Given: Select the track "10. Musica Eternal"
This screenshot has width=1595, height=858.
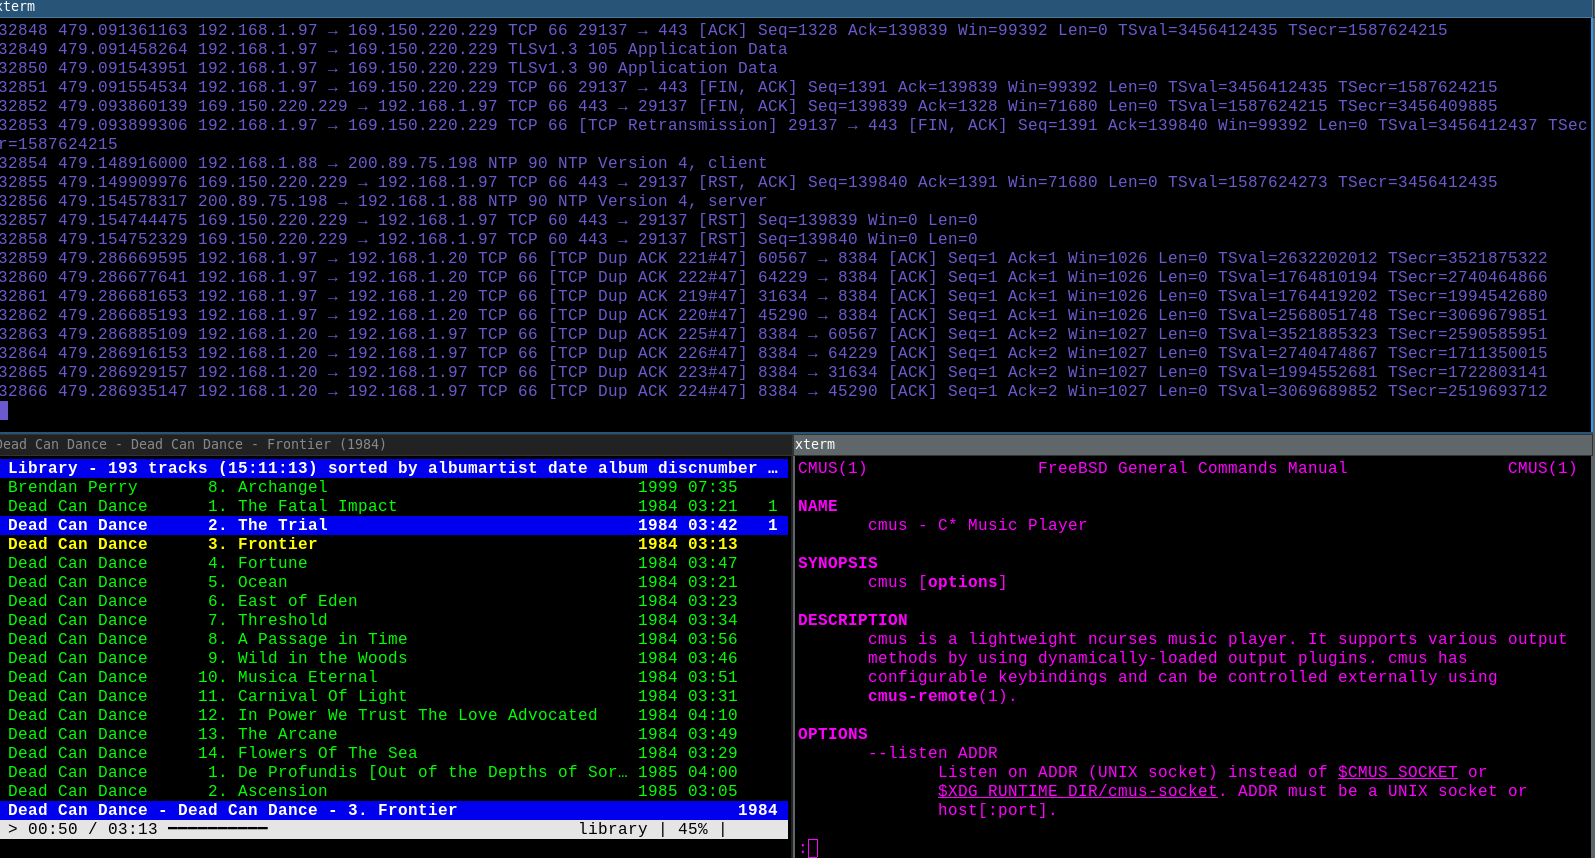Looking at the screenshot, I should point(394,677).
